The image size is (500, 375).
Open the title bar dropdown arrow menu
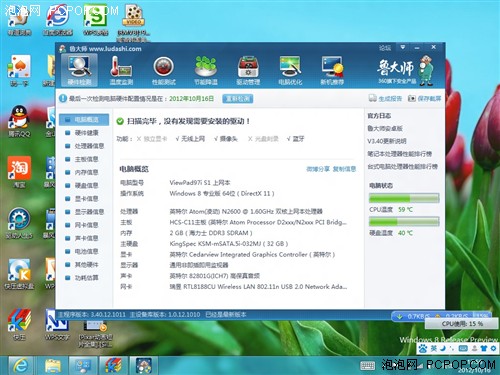tap(403, 47)
